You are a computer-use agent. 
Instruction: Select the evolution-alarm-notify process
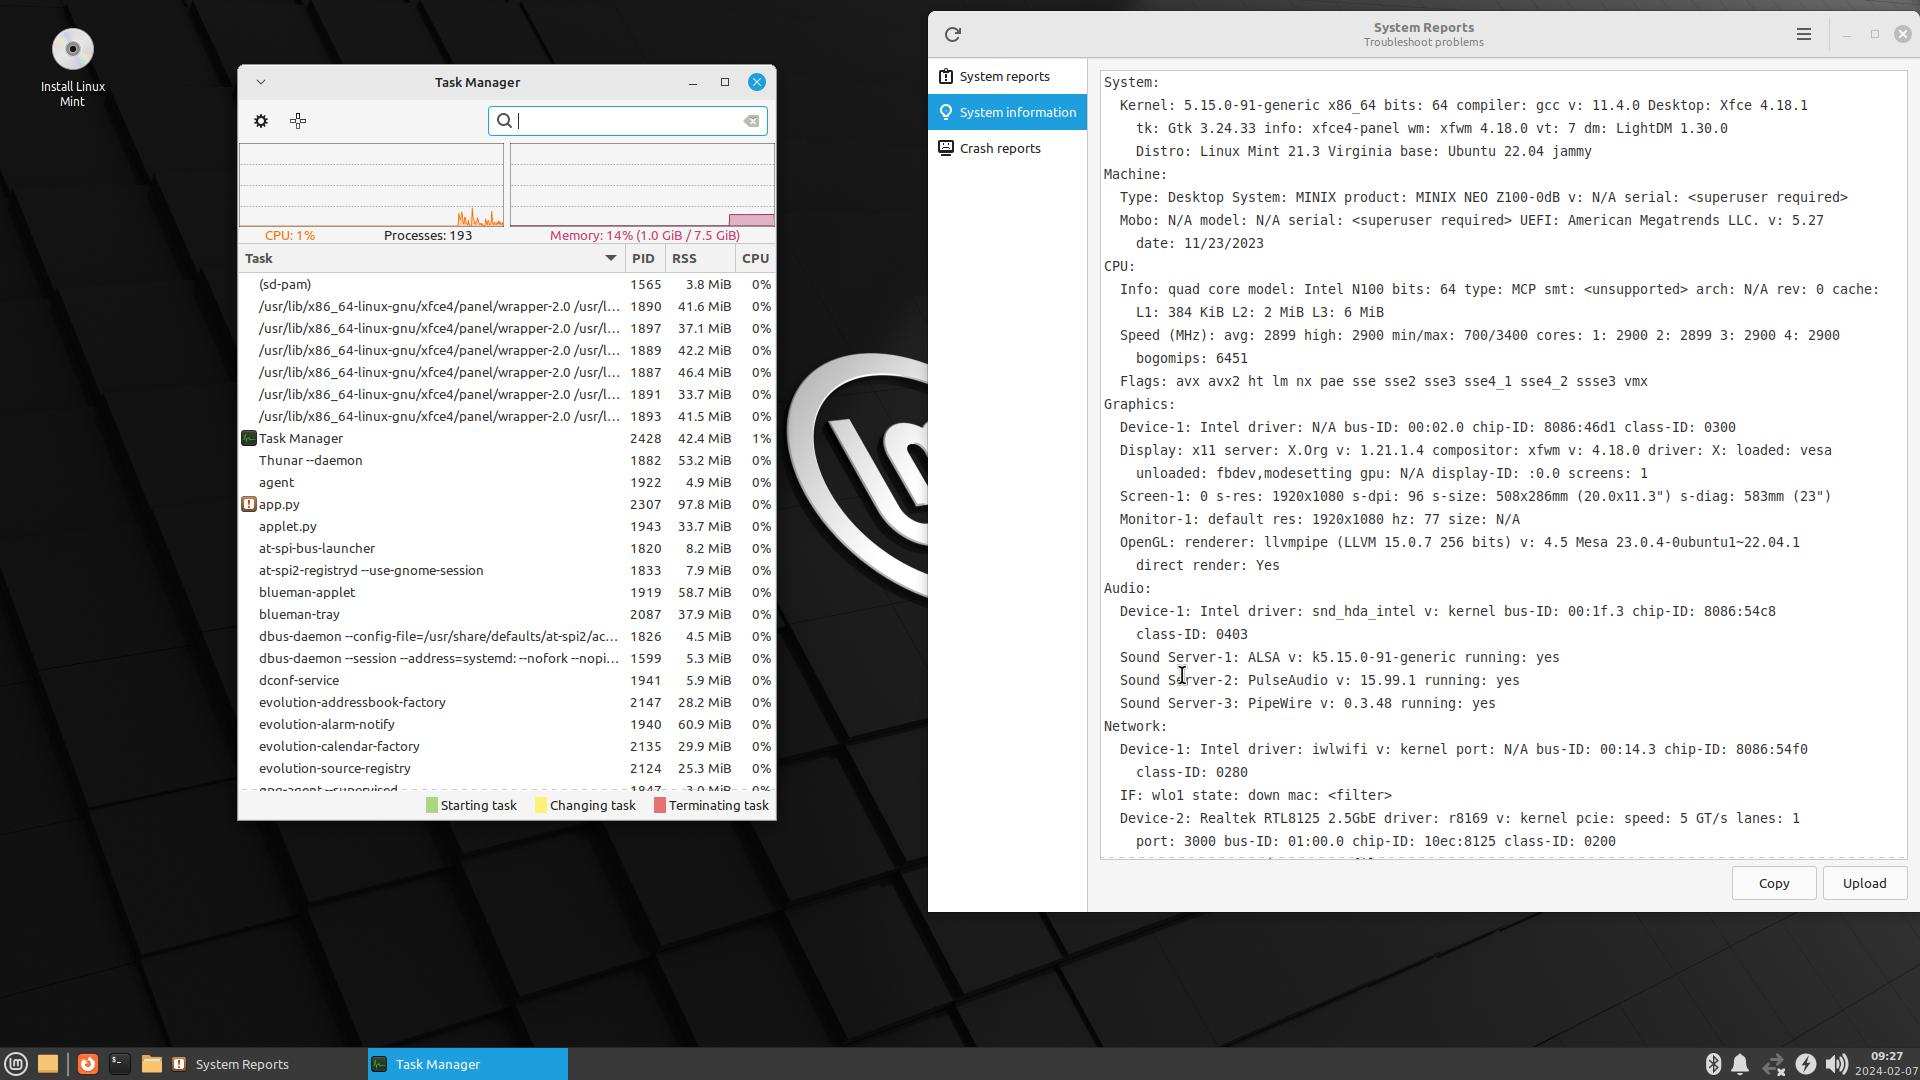tap(507, 724)
